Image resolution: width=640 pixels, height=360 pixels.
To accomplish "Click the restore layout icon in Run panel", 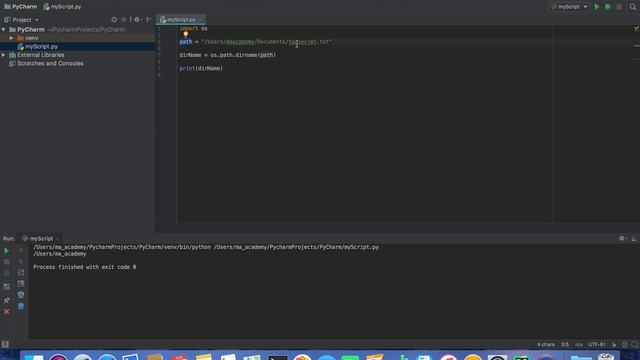I will pyautogui.click(x=7, y=287).
